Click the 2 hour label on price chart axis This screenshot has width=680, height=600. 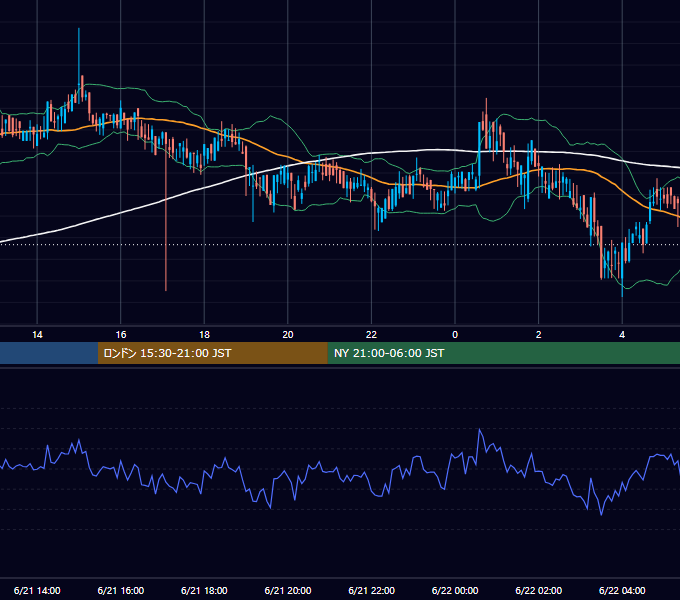[539, 335]
